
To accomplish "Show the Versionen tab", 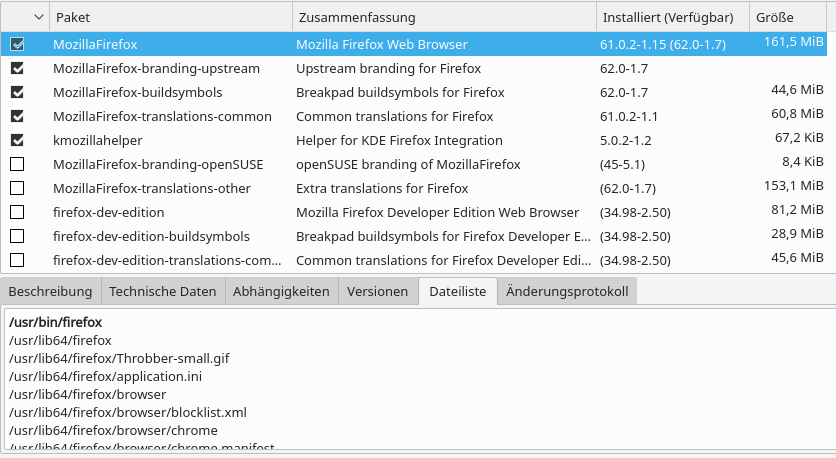I will tap(377, 292).
